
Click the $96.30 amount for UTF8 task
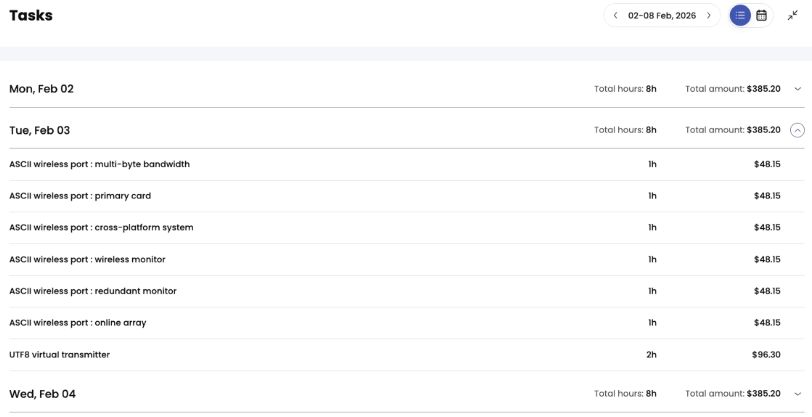(x=766, y=355)
